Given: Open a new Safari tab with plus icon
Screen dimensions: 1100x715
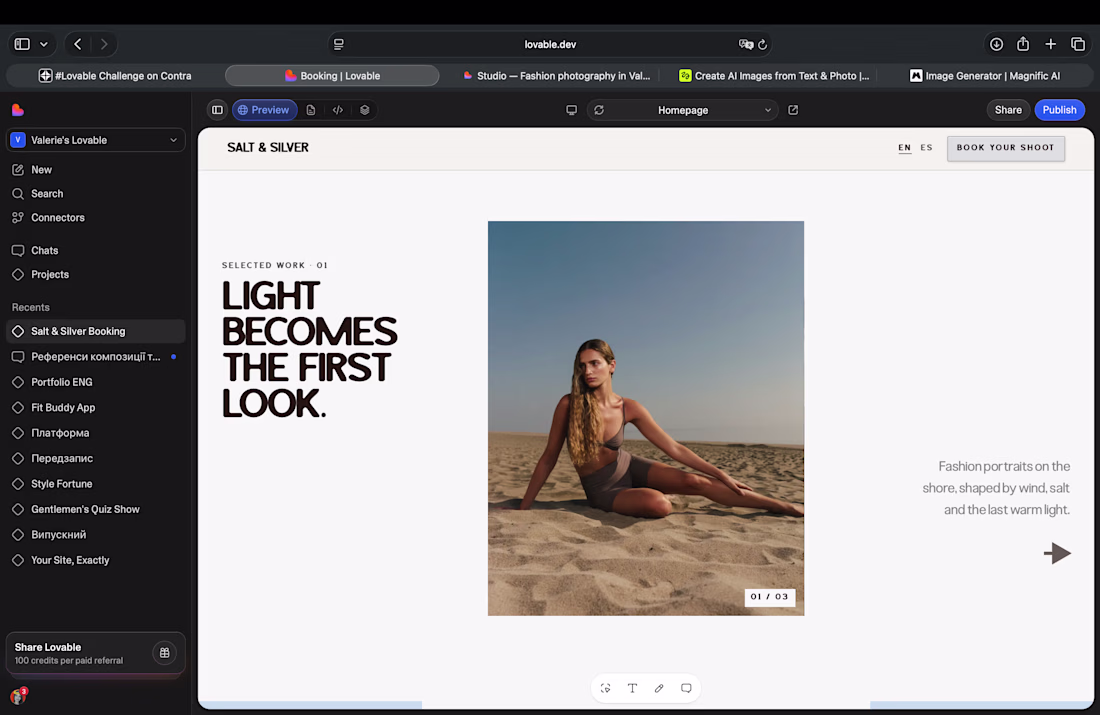Looking at the screenshot, I should pyautogui.click(x=1051, y=44).
